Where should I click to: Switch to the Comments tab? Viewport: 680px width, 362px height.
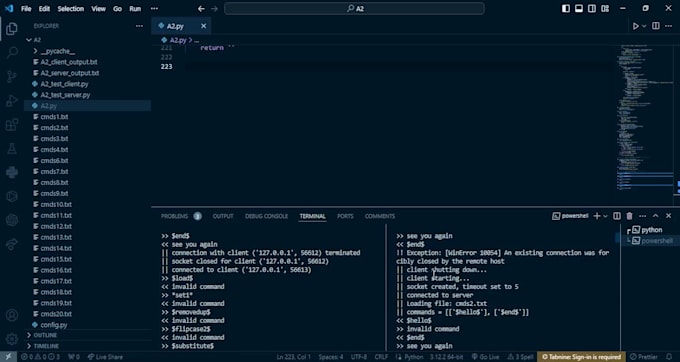(379, 216)
